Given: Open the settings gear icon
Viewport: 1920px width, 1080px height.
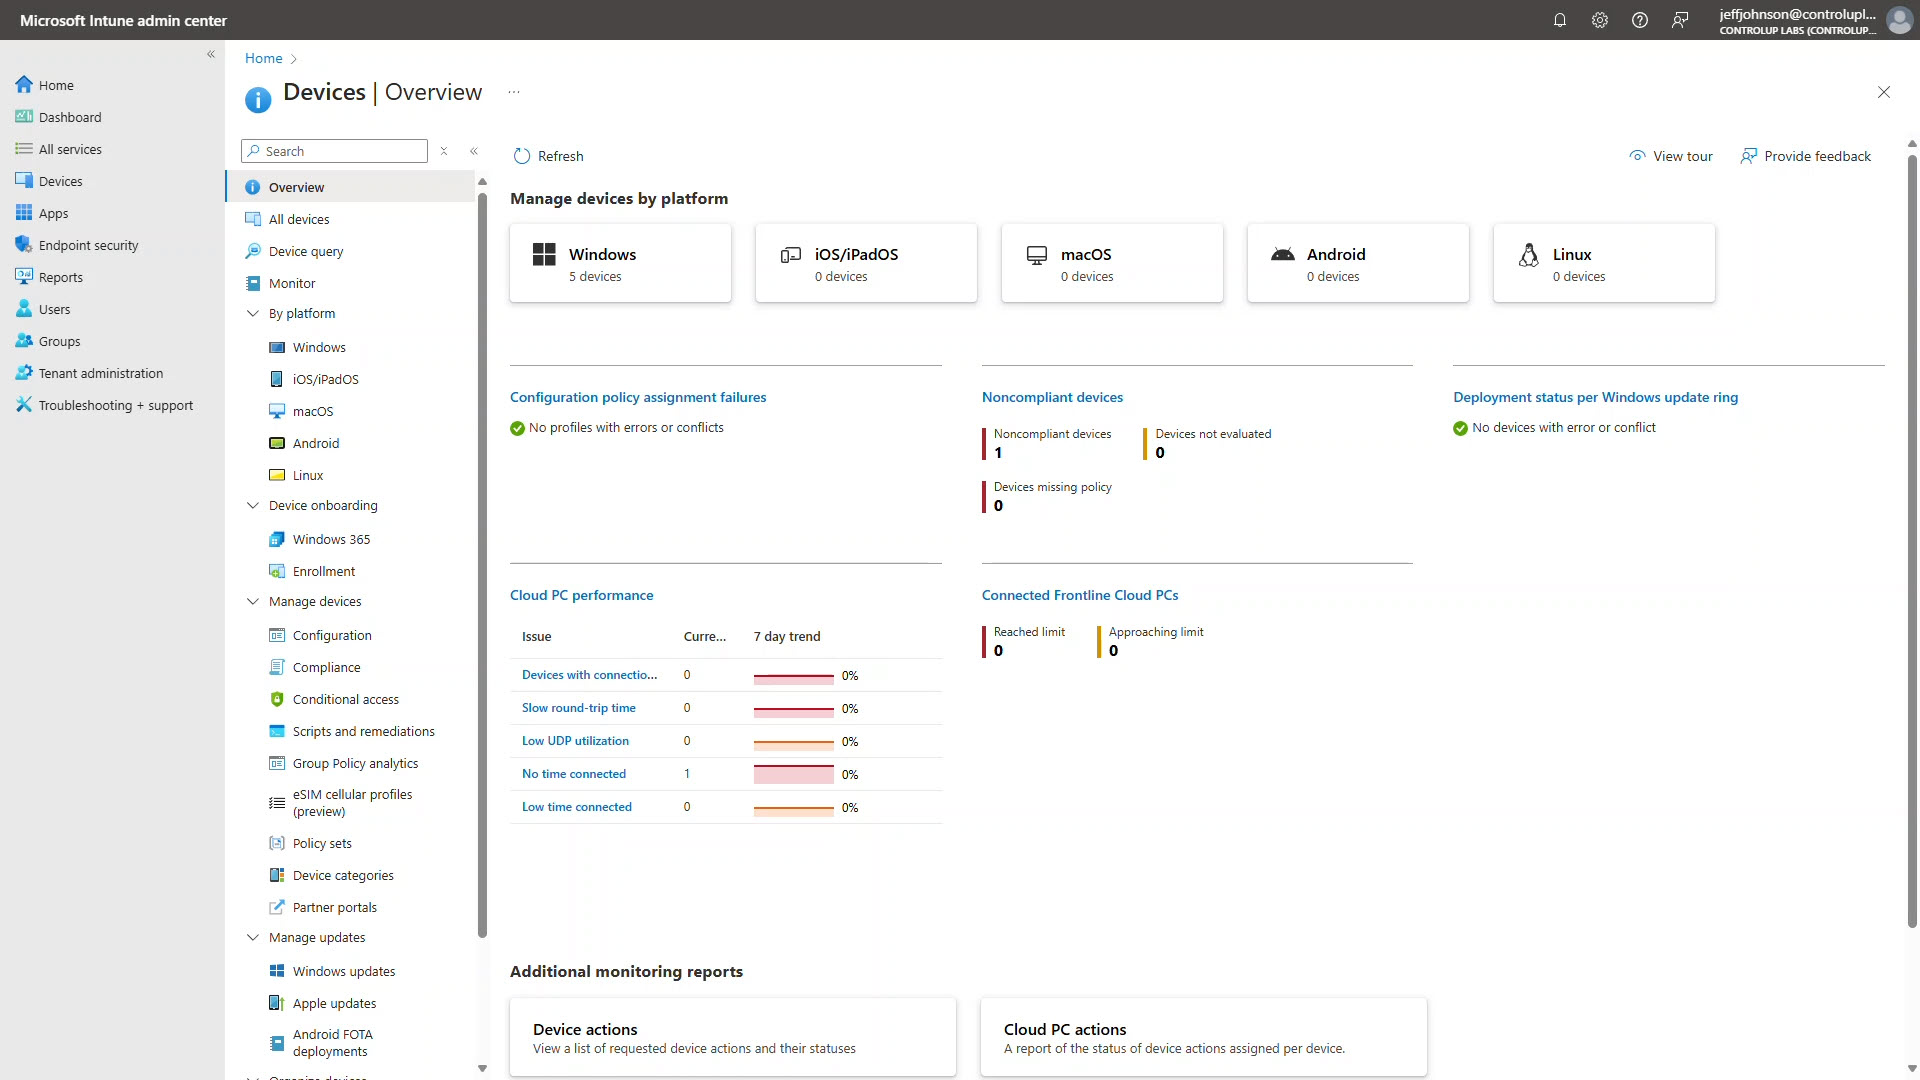Looking at the screenshot, I should tap(1599, 20).
